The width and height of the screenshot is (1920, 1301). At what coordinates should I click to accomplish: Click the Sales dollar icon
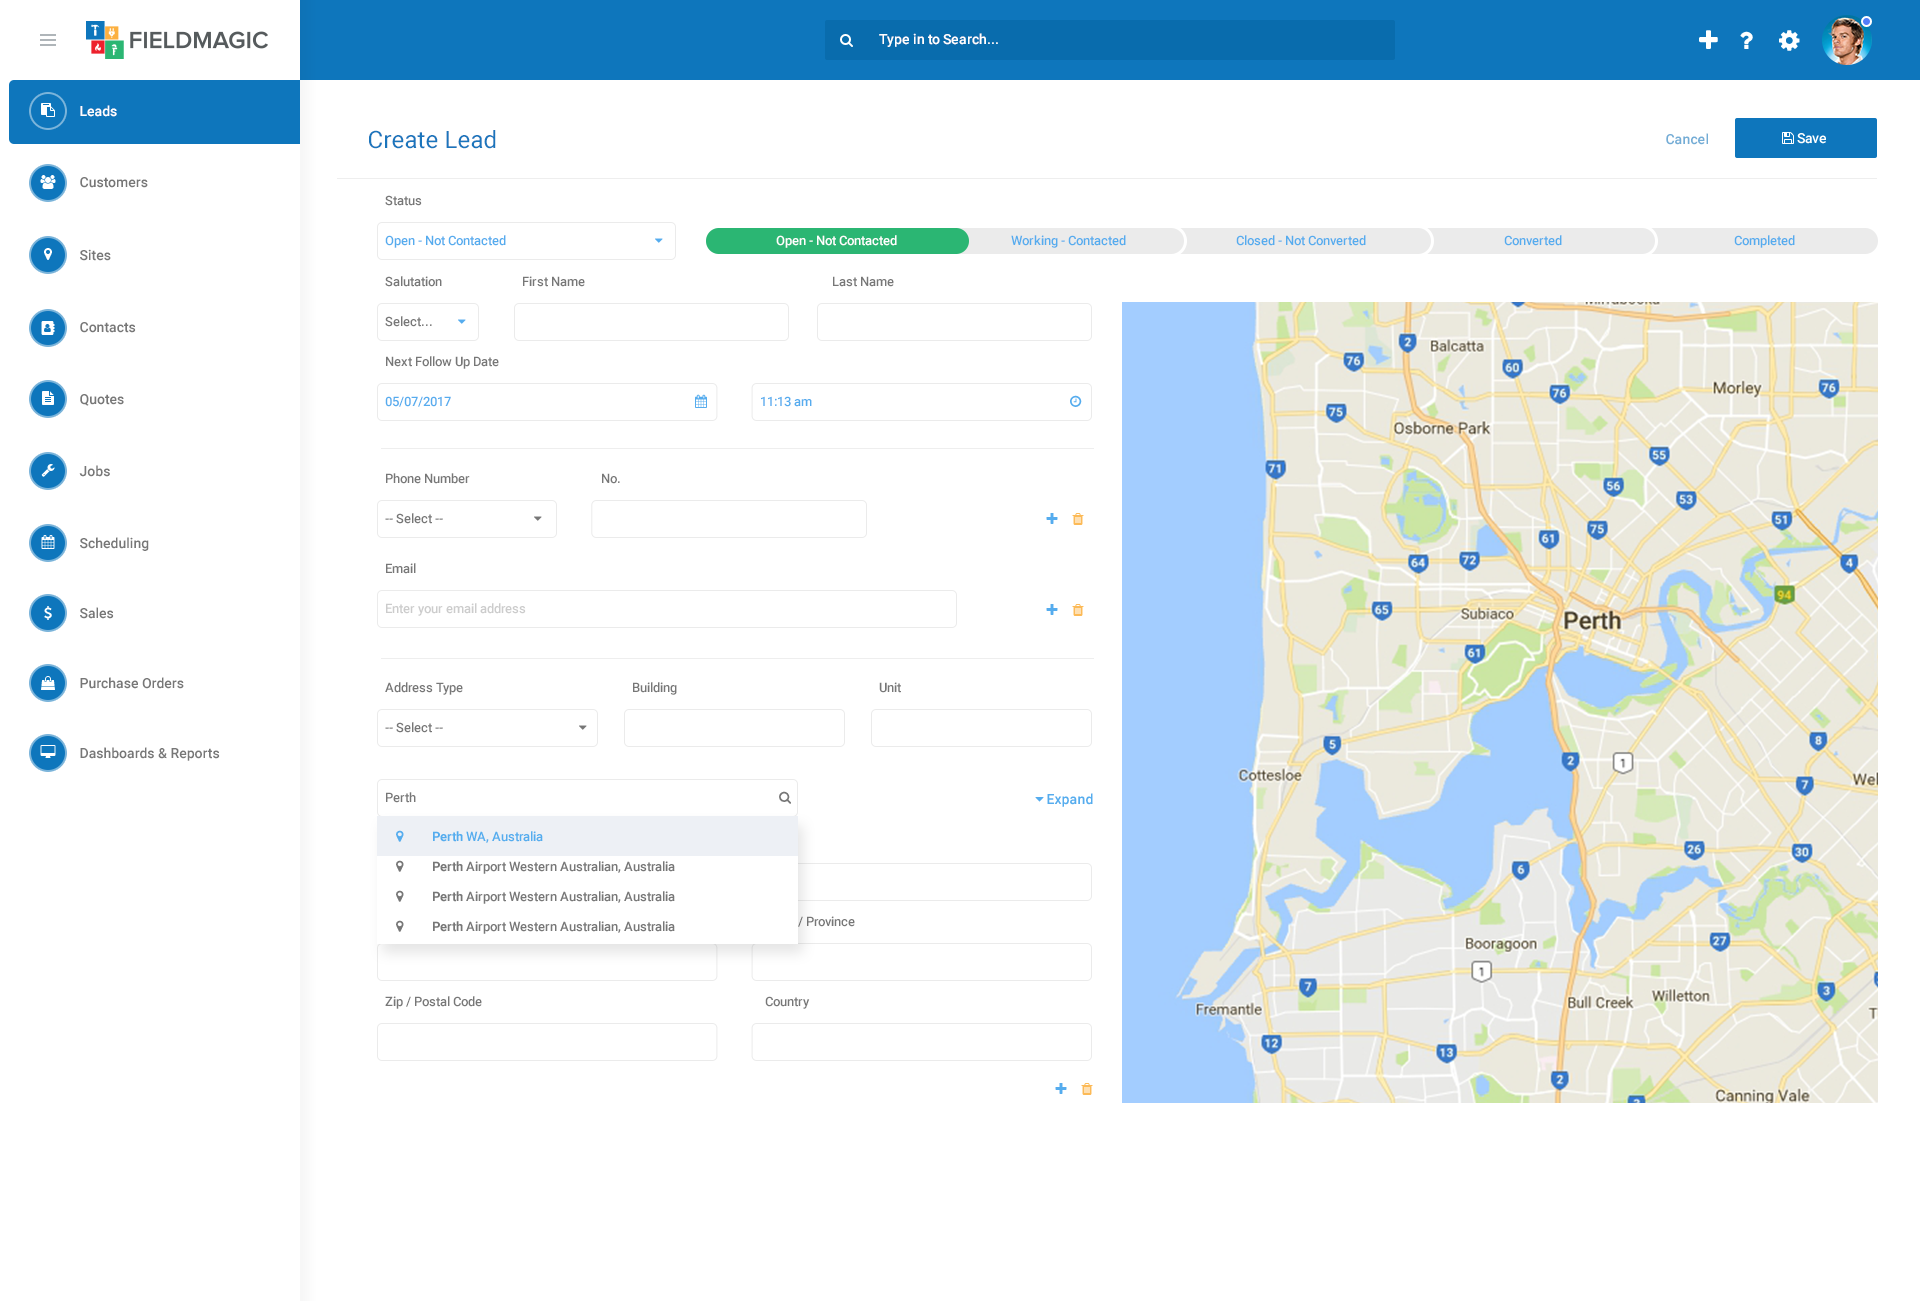48,613
